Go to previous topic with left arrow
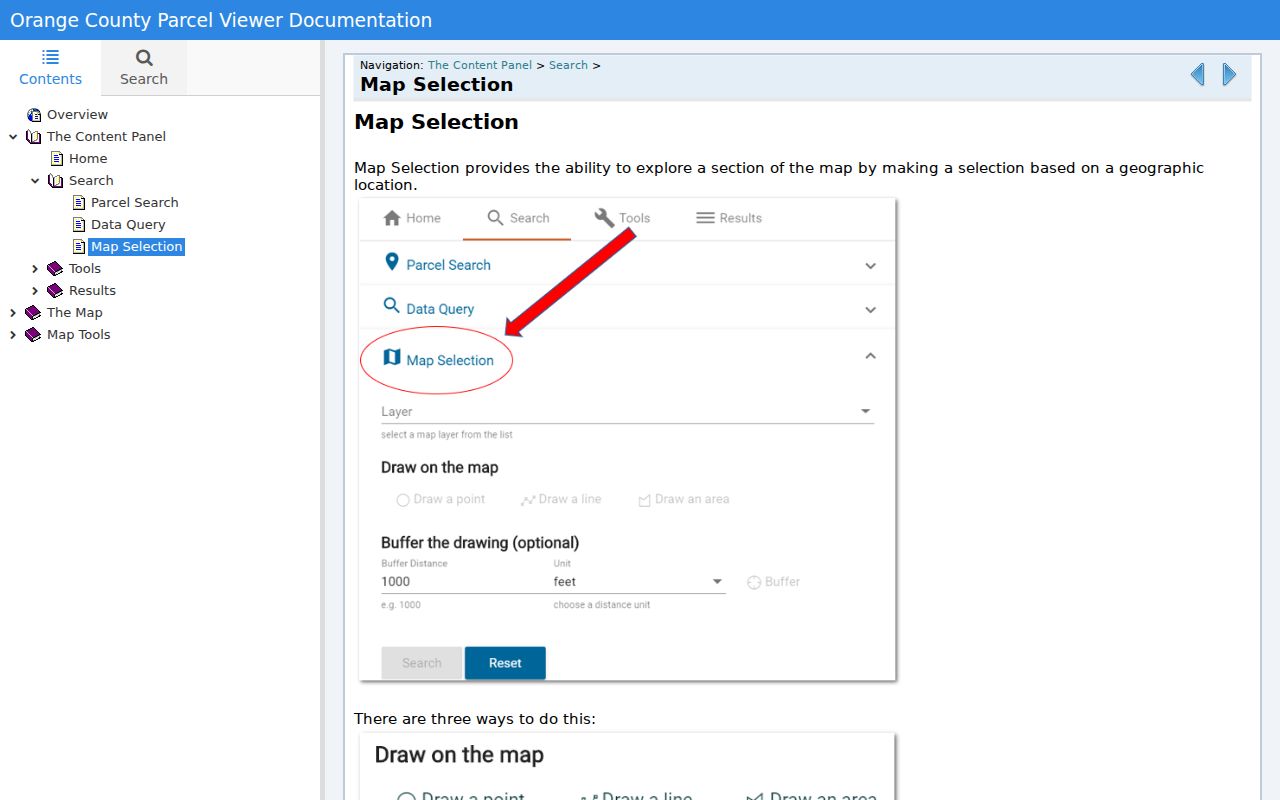 (x=1198, y=74)
